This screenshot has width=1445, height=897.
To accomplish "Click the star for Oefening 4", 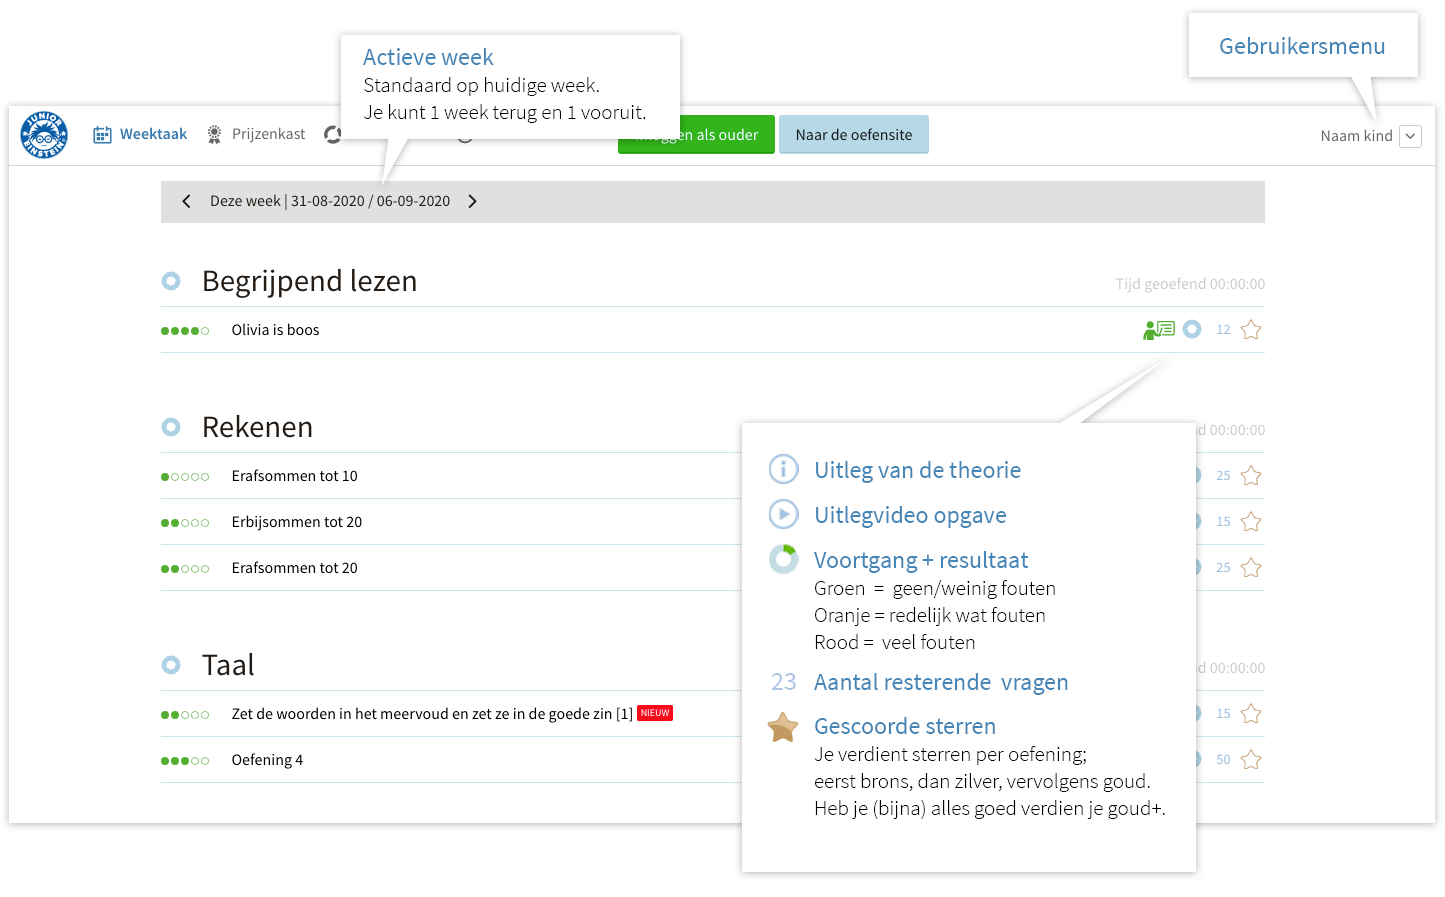I will [x=1250, y=760].
